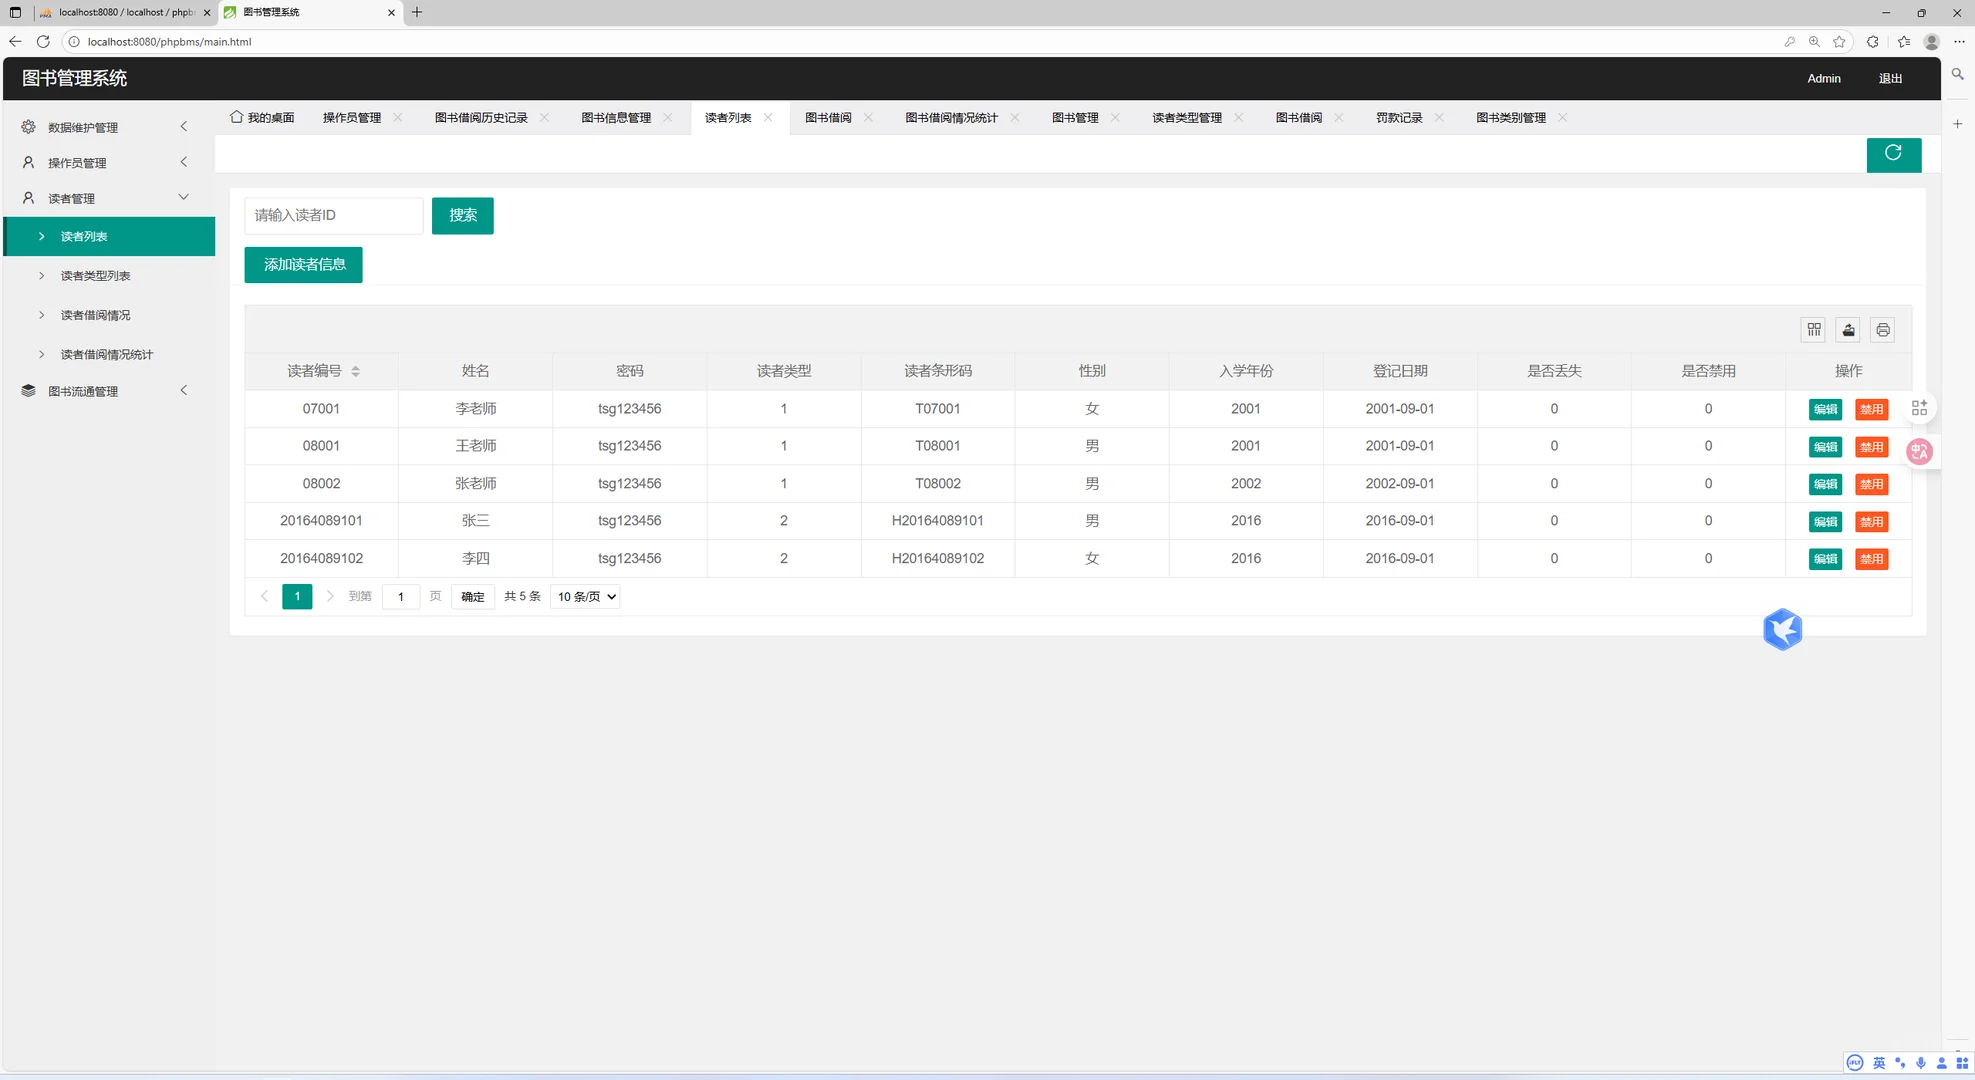Close the 读者列表 tab
The height and width of the screenshot is (1080, 1975).
[768, 118]
